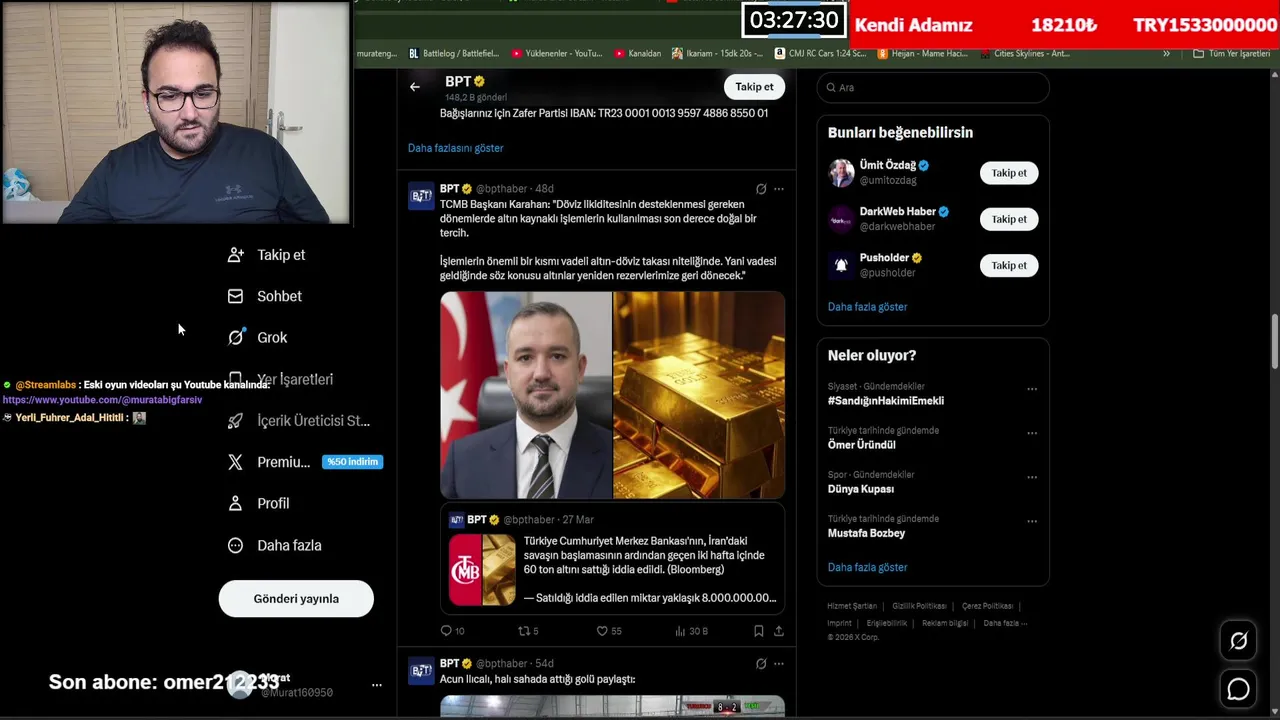The image size is (1280, 720).
Task: Open BPT avatar on Acun Ilıcalı post
Action: pos(421,669)
